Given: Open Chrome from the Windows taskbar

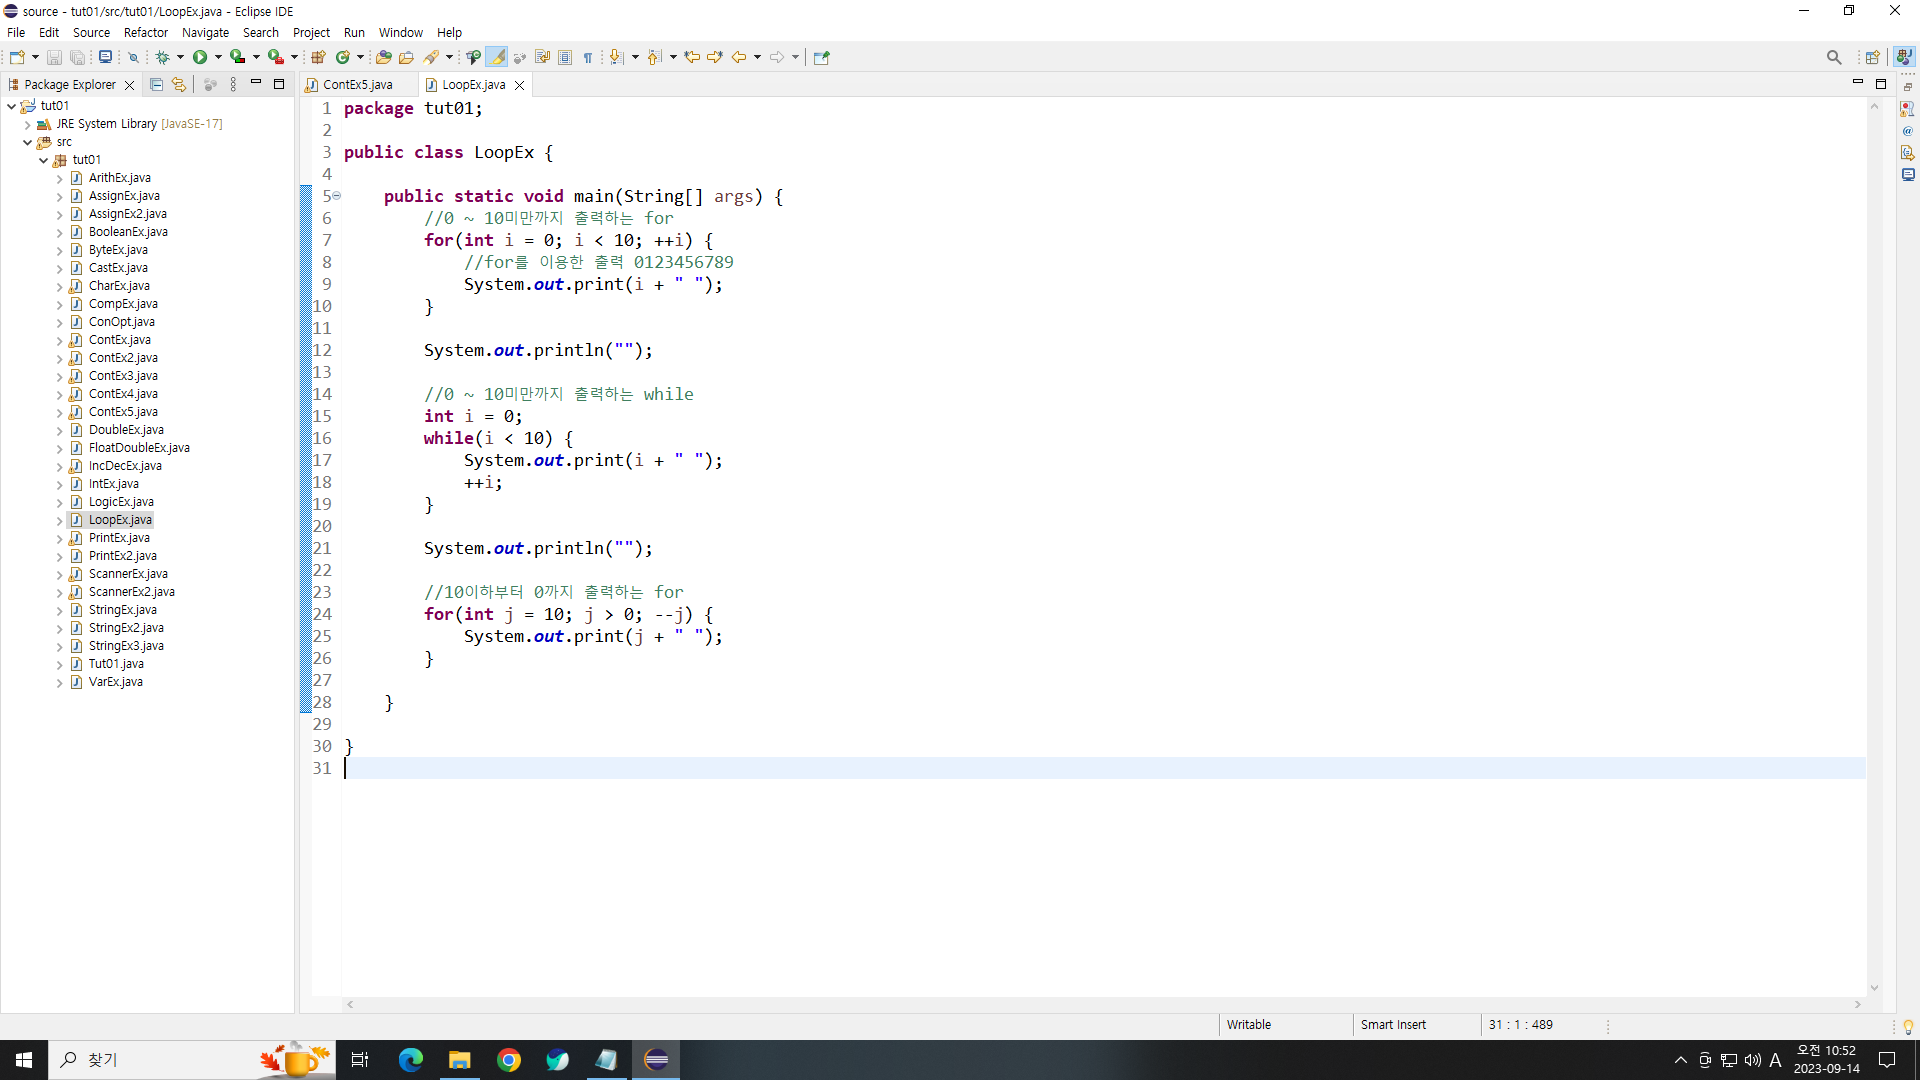Looking at the screenshot, I should [x=508, y=1060].
